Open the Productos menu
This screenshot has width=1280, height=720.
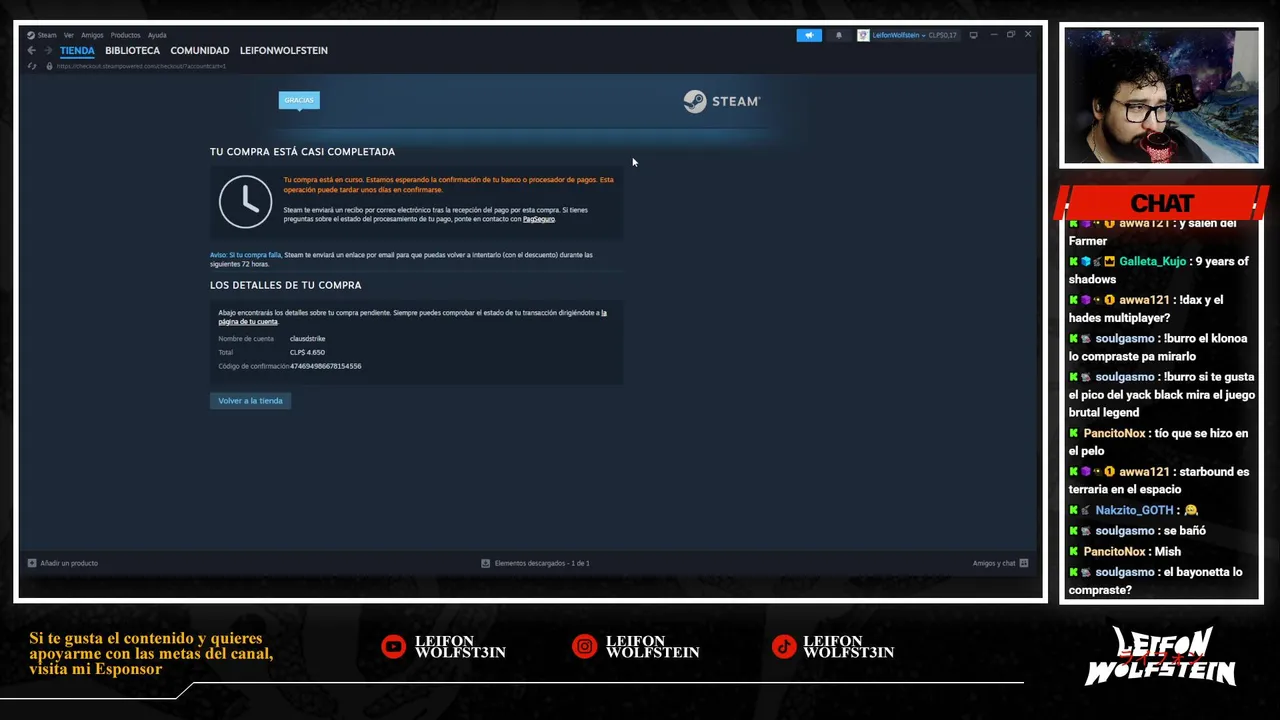click(x=125, y=35)
